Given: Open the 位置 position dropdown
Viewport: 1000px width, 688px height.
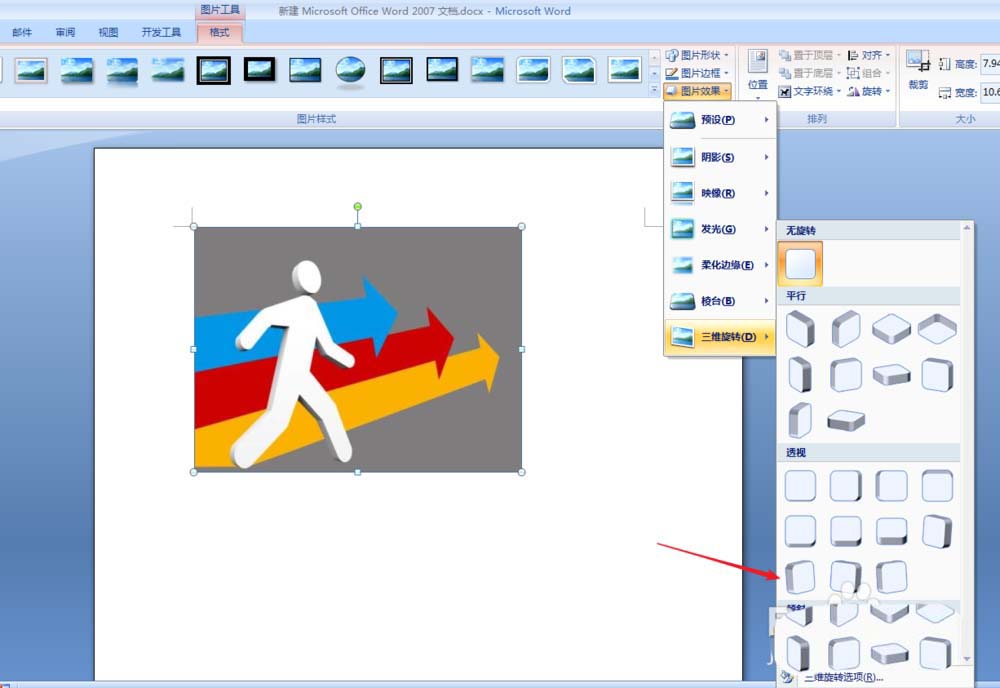Looking at the screenshot, I should (758, 73).
